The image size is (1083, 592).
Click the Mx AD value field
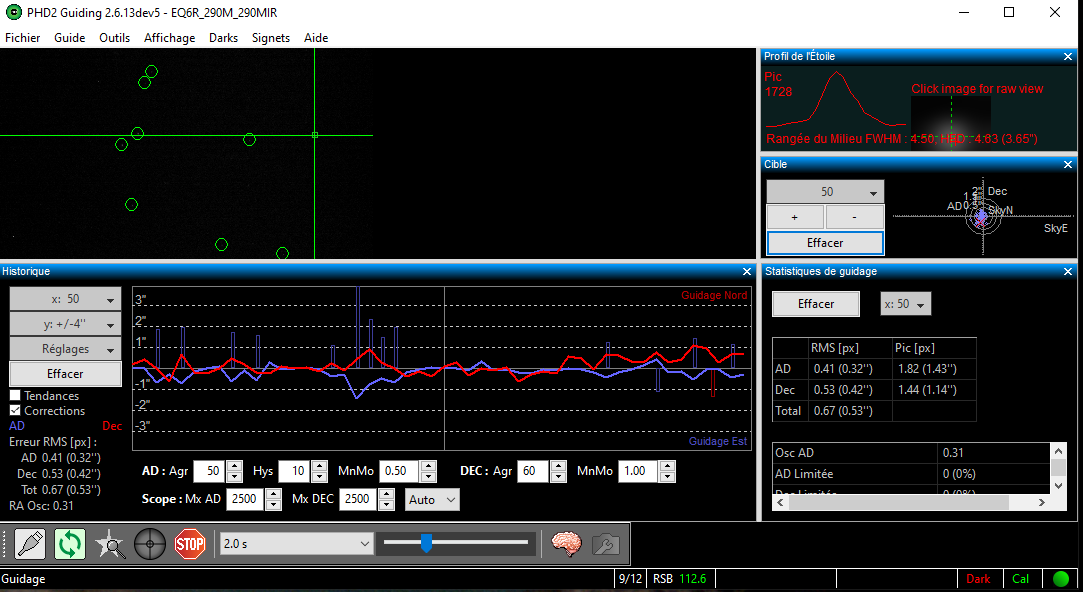[x=247, y=499]
